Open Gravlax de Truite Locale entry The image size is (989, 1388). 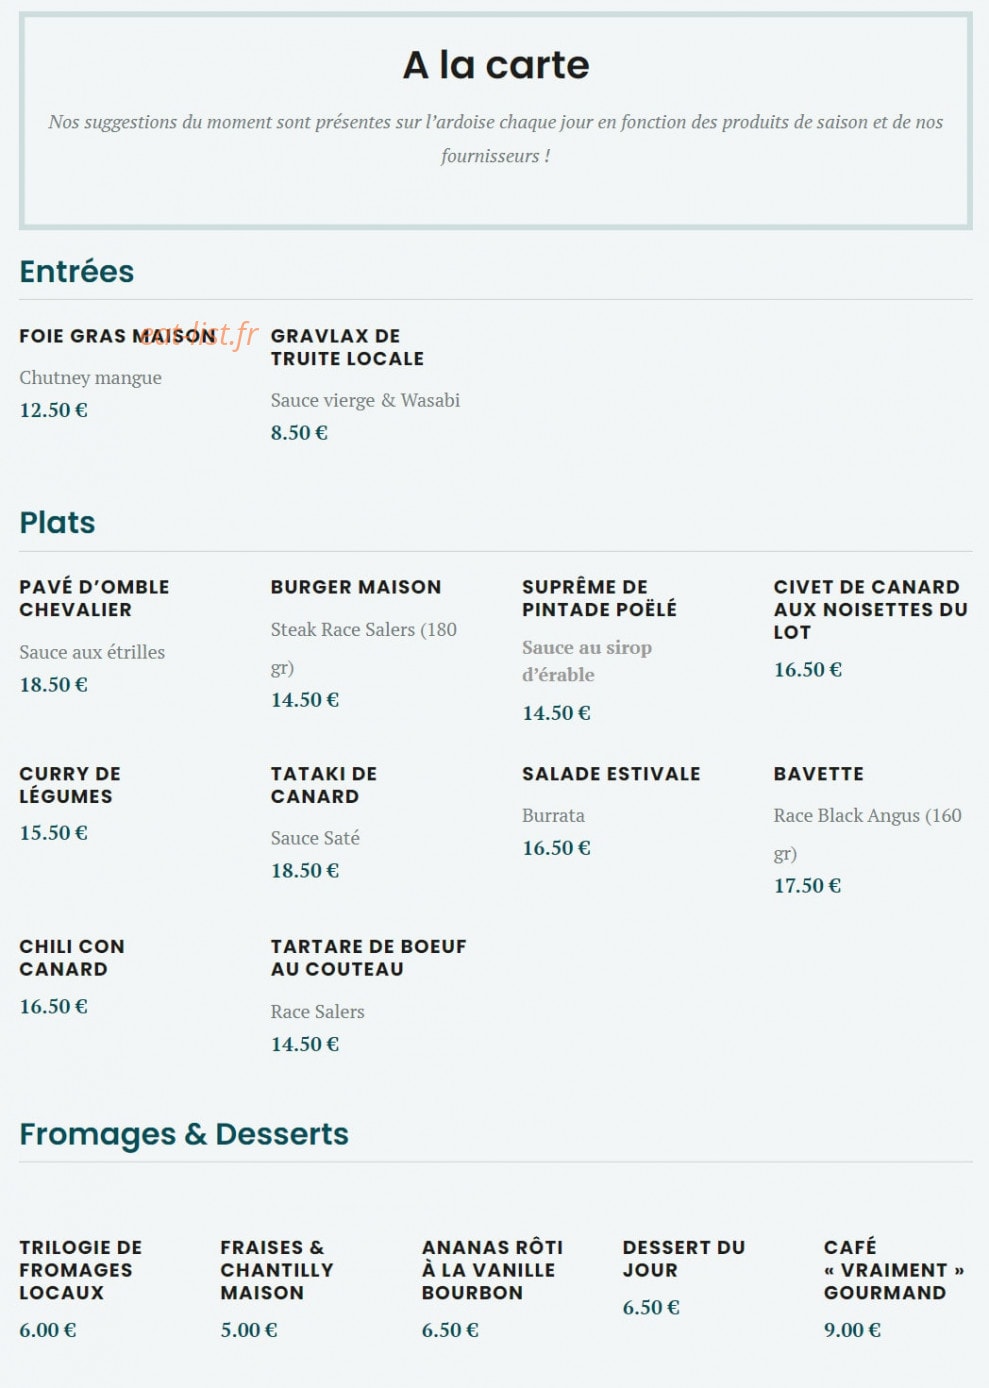347,347
